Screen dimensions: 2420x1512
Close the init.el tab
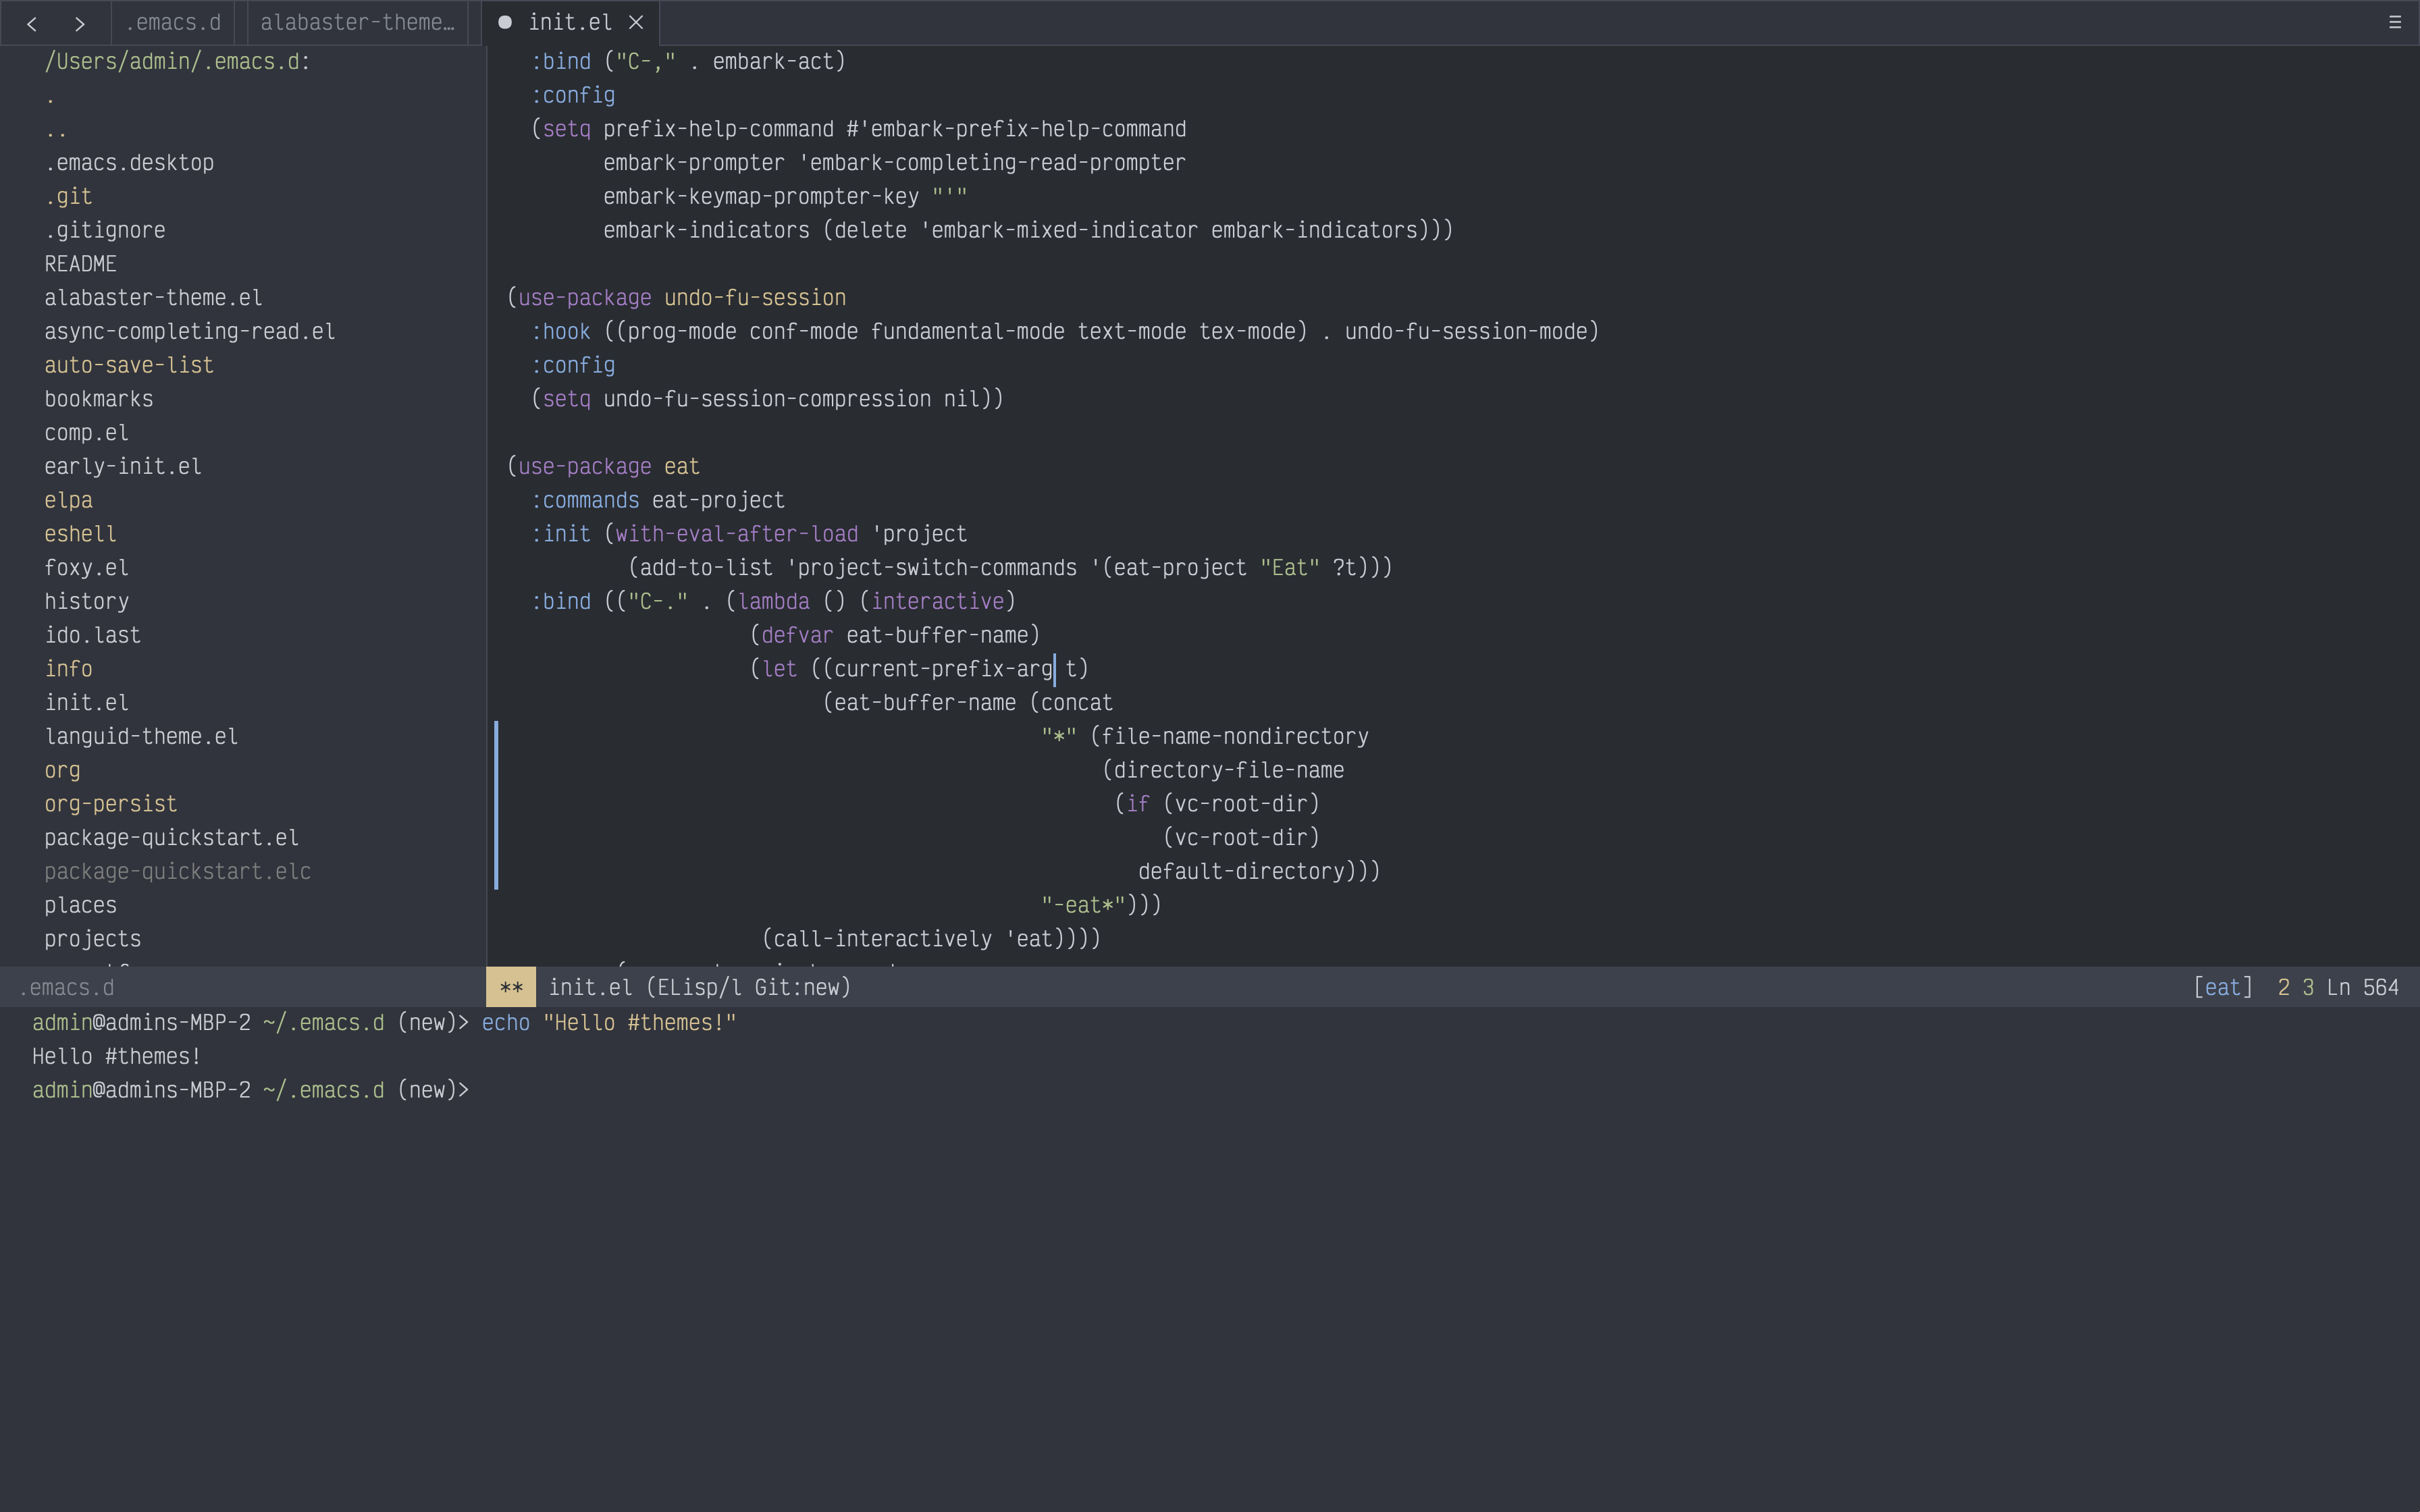pyautogui.click(x=636, y=22)
